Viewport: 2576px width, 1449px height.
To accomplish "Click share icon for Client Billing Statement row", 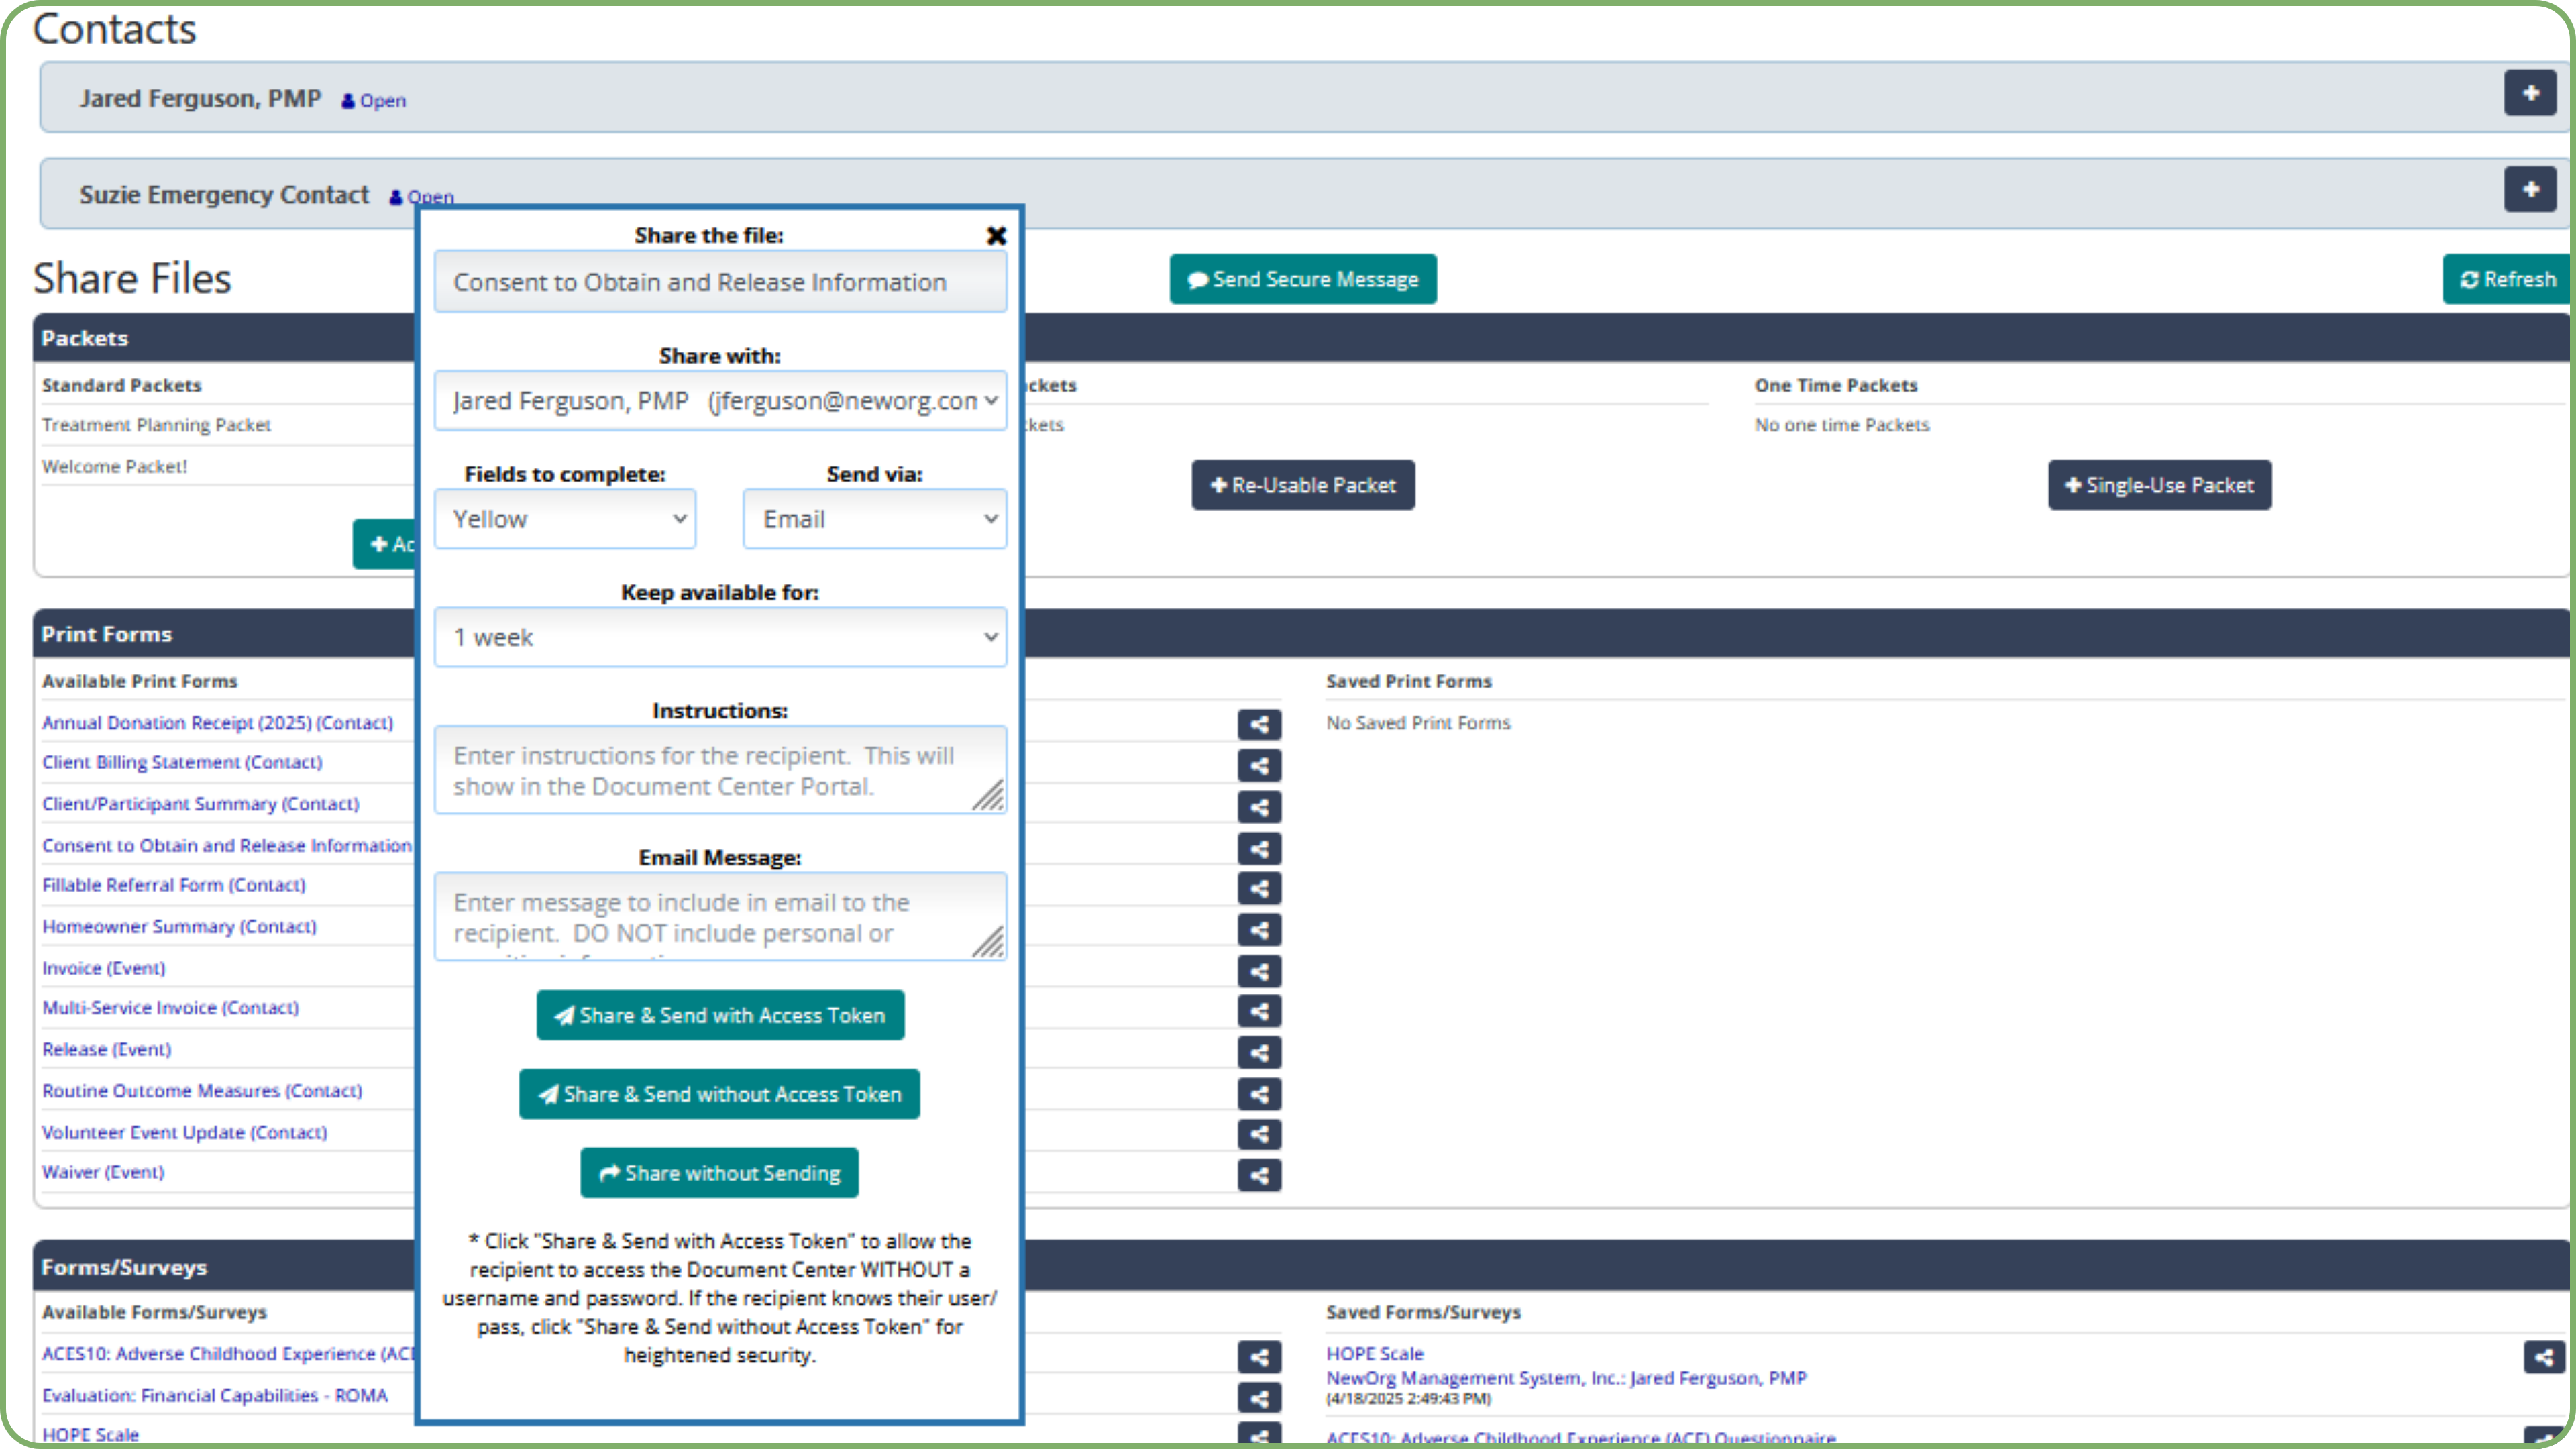I will coord(1259,766).
